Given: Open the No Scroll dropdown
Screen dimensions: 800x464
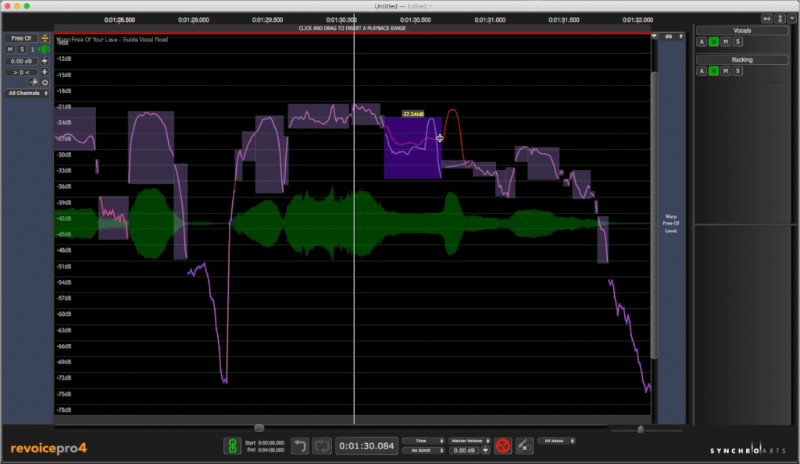Looking at the screenshot, I should (x=423, y=450).
